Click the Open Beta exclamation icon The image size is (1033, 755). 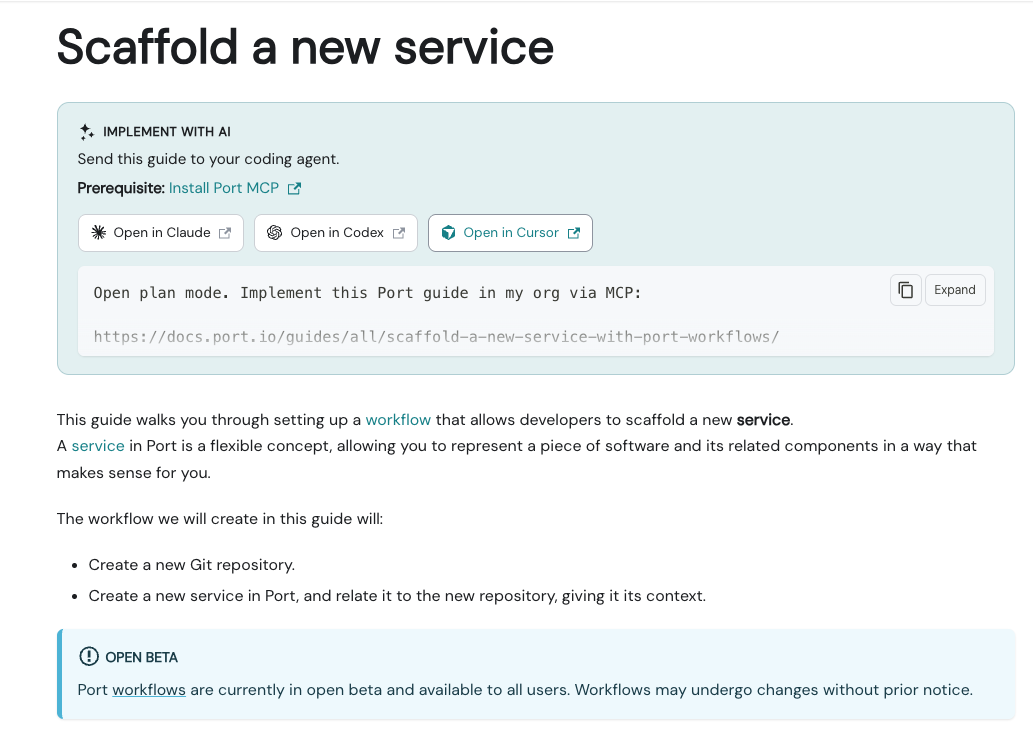[x=88, y=656]
